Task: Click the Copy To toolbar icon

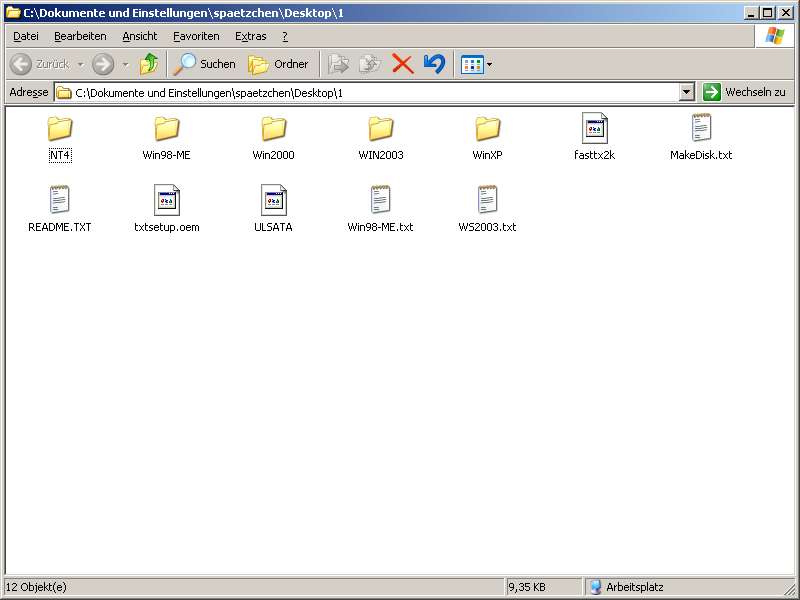Action: tap(370, 64)
